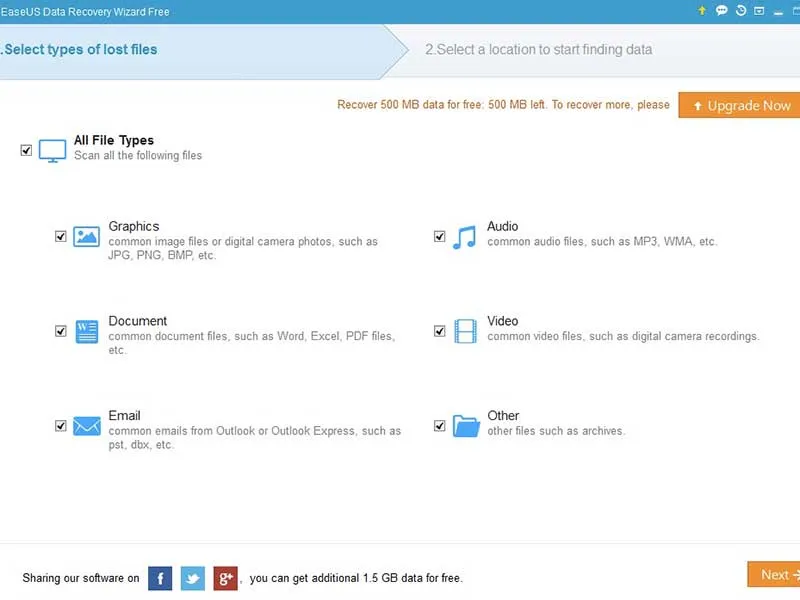This screenshot has width=800, height=600.
Task: Click the Graphics picture icon
Action: tap(87, 237)
